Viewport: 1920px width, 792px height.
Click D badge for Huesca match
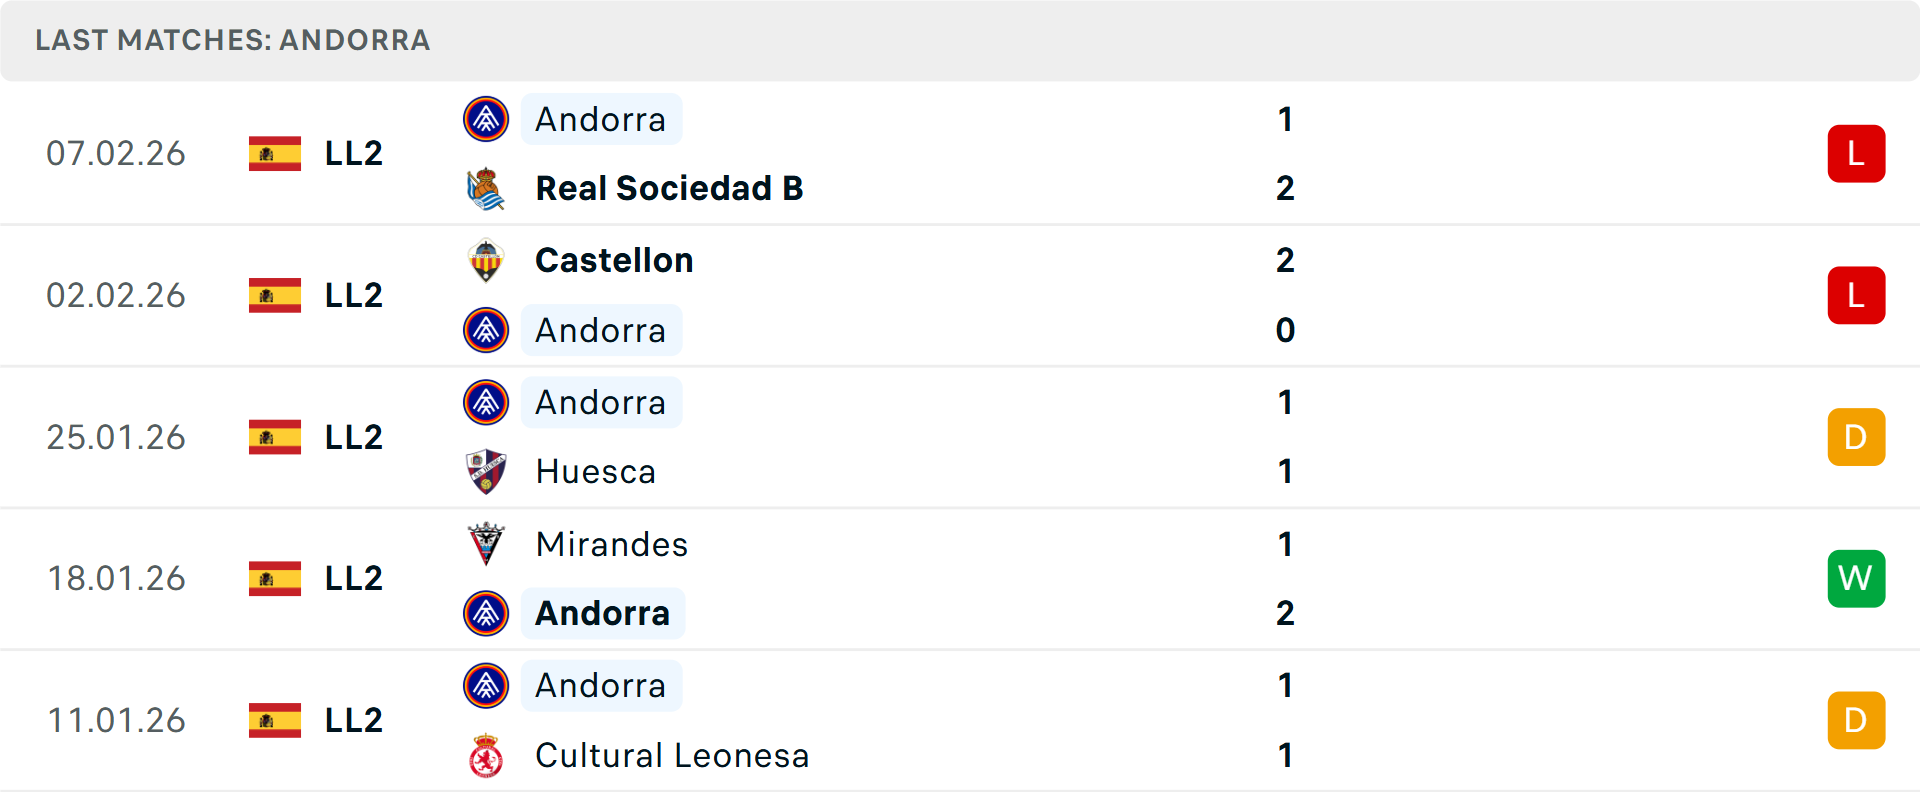(1856, 437)
